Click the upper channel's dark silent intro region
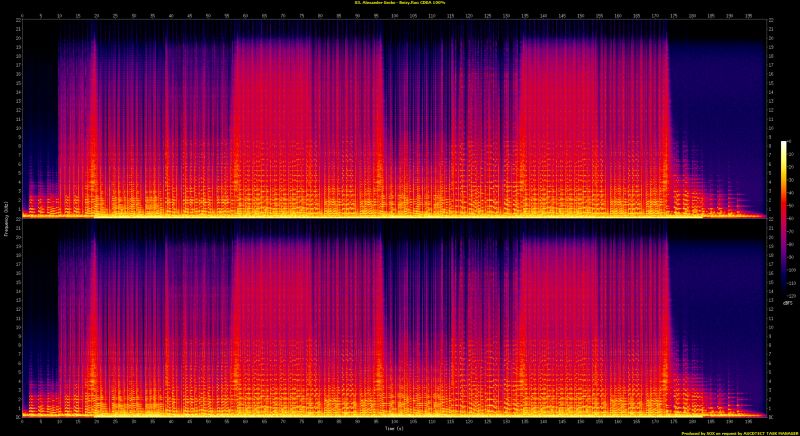The image size is (800, 436). point(38,100)
